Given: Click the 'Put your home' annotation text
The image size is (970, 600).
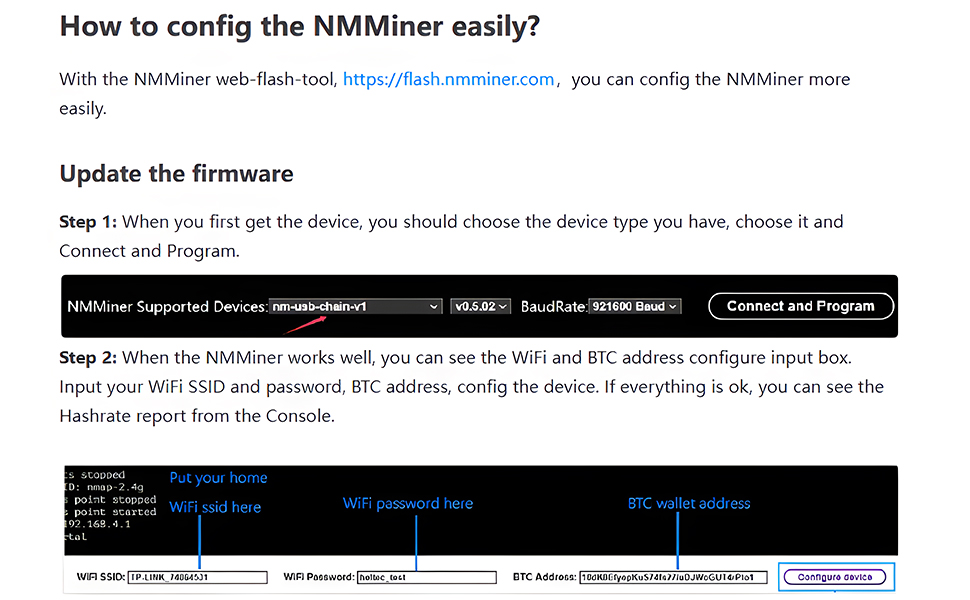Looking at the screenshot, I should (218, 478).
